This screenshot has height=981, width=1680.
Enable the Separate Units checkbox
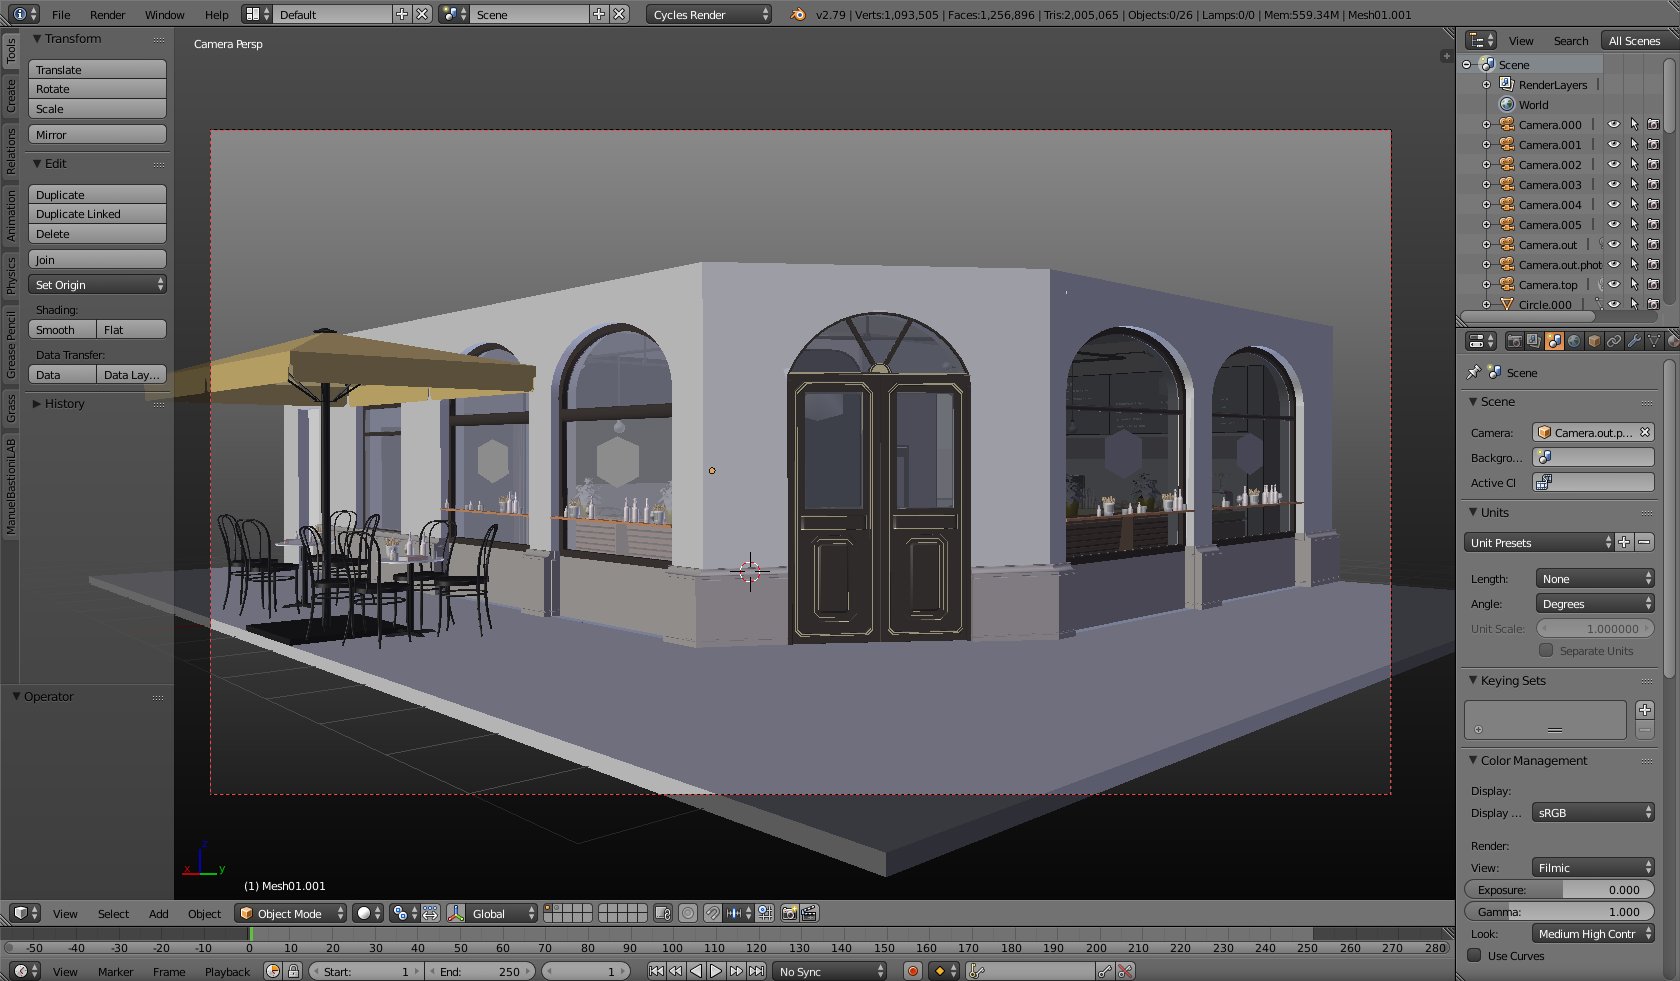coord(1546,650)
